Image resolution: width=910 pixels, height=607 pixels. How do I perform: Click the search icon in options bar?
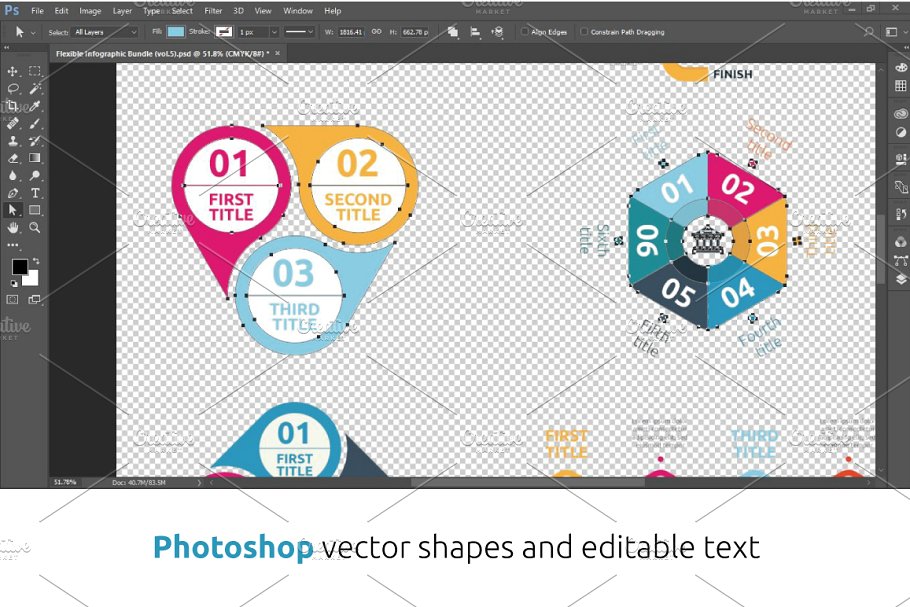[868, 32]
